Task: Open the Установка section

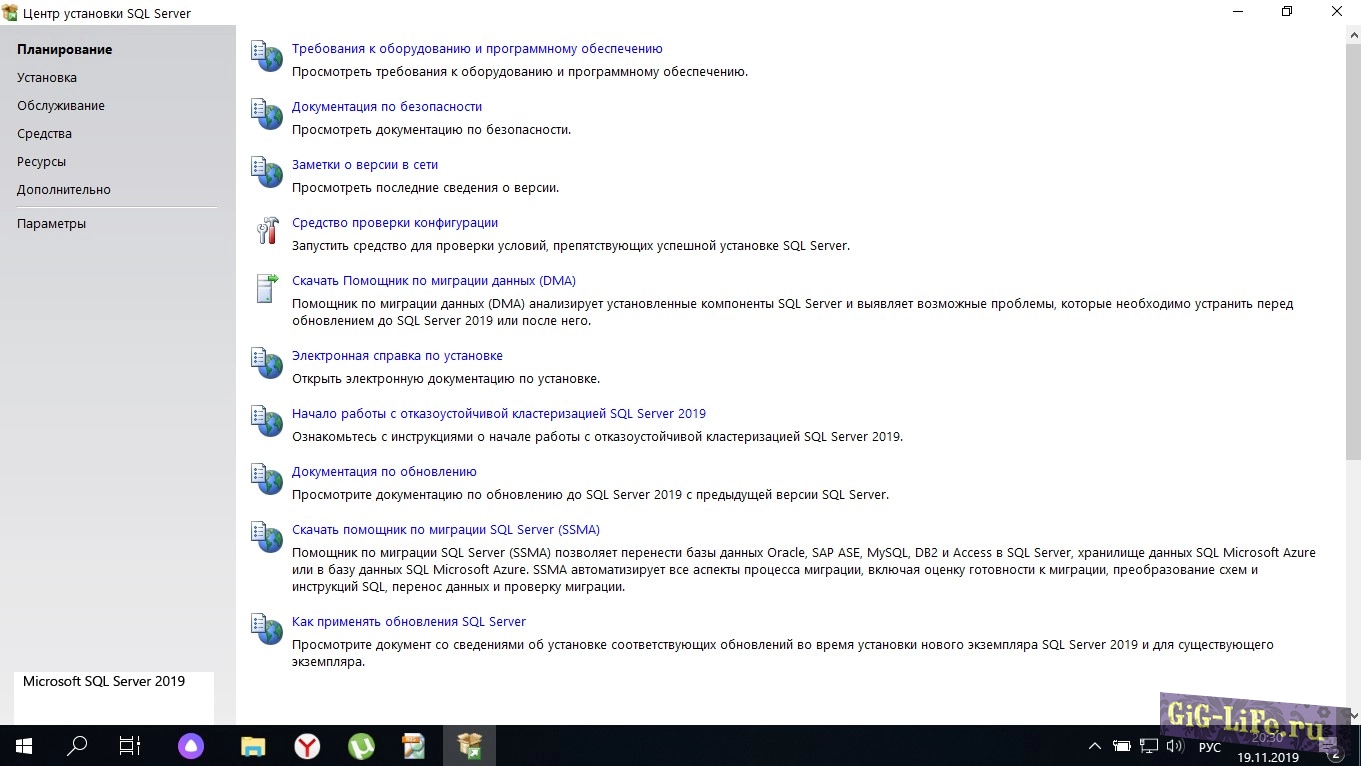Action: click(x=47, y=78)
